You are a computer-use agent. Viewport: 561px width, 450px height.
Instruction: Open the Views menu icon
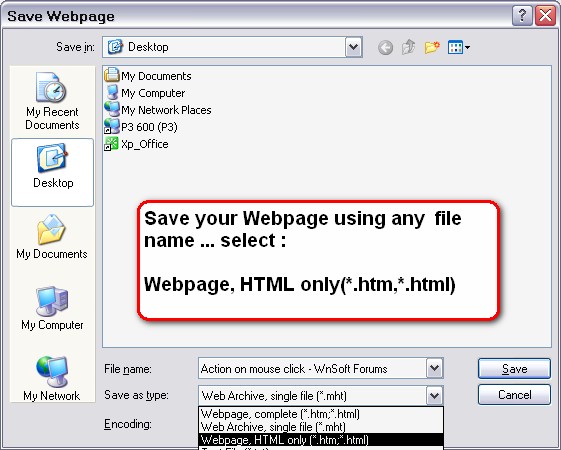(459, 47)
